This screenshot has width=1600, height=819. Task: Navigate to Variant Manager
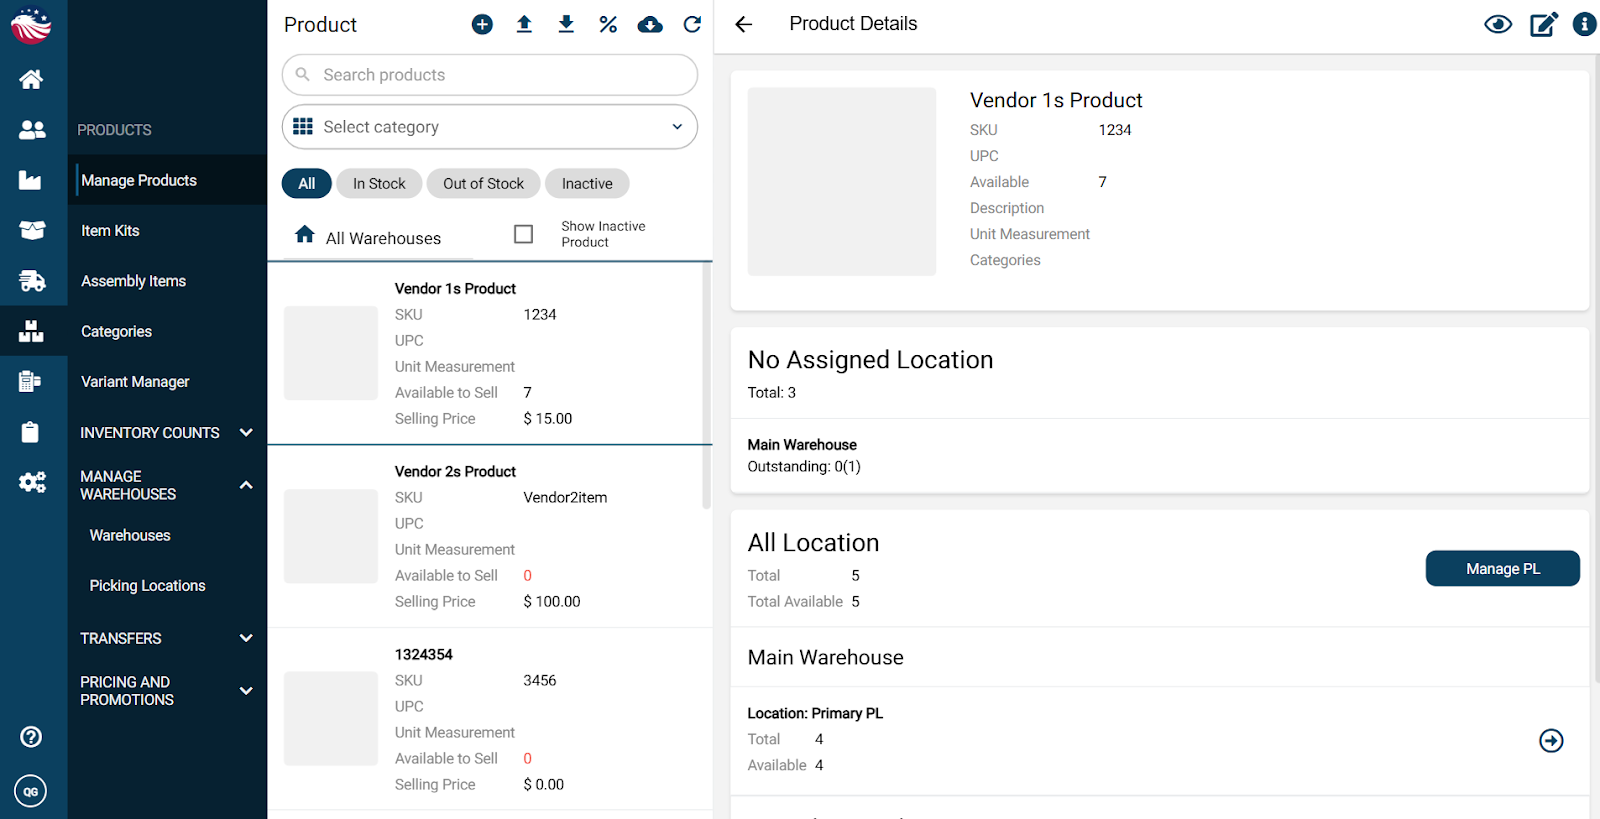[135, 382]
